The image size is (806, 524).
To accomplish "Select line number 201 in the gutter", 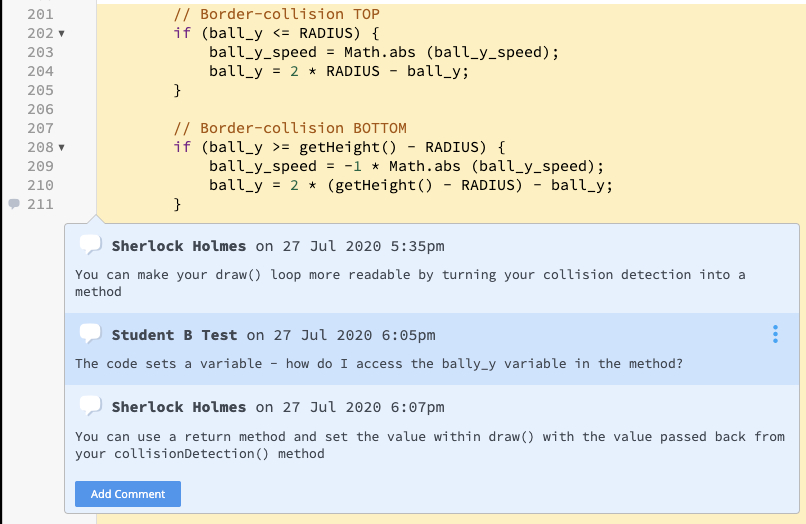I will (x=41, y=14).
